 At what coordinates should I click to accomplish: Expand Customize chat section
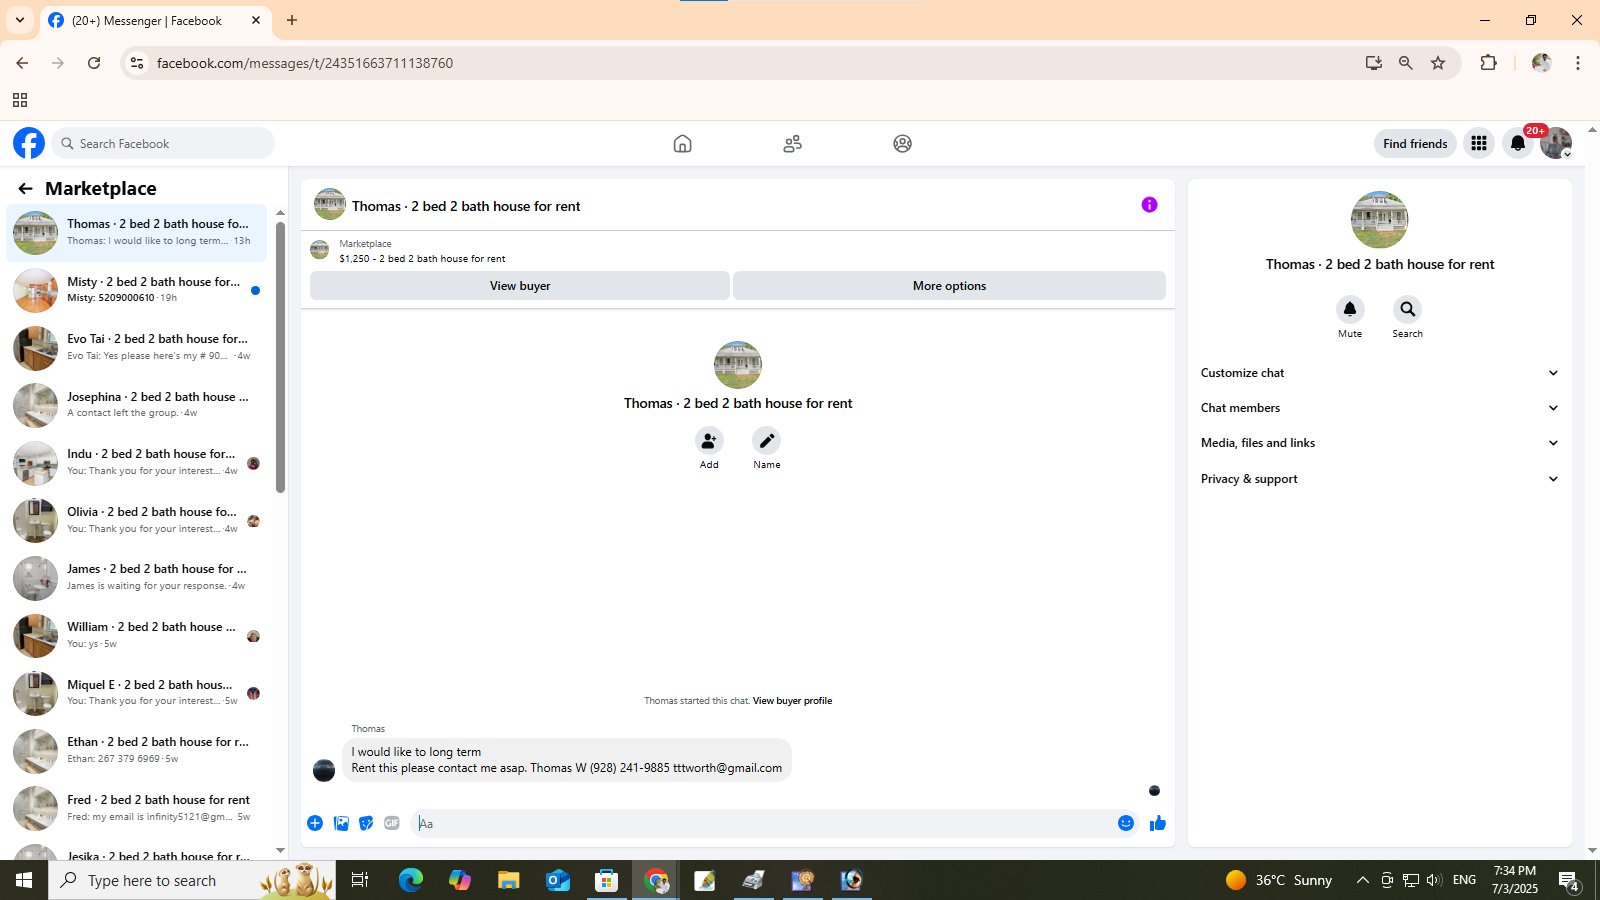pyautogui.click(x=1379, y=373)
